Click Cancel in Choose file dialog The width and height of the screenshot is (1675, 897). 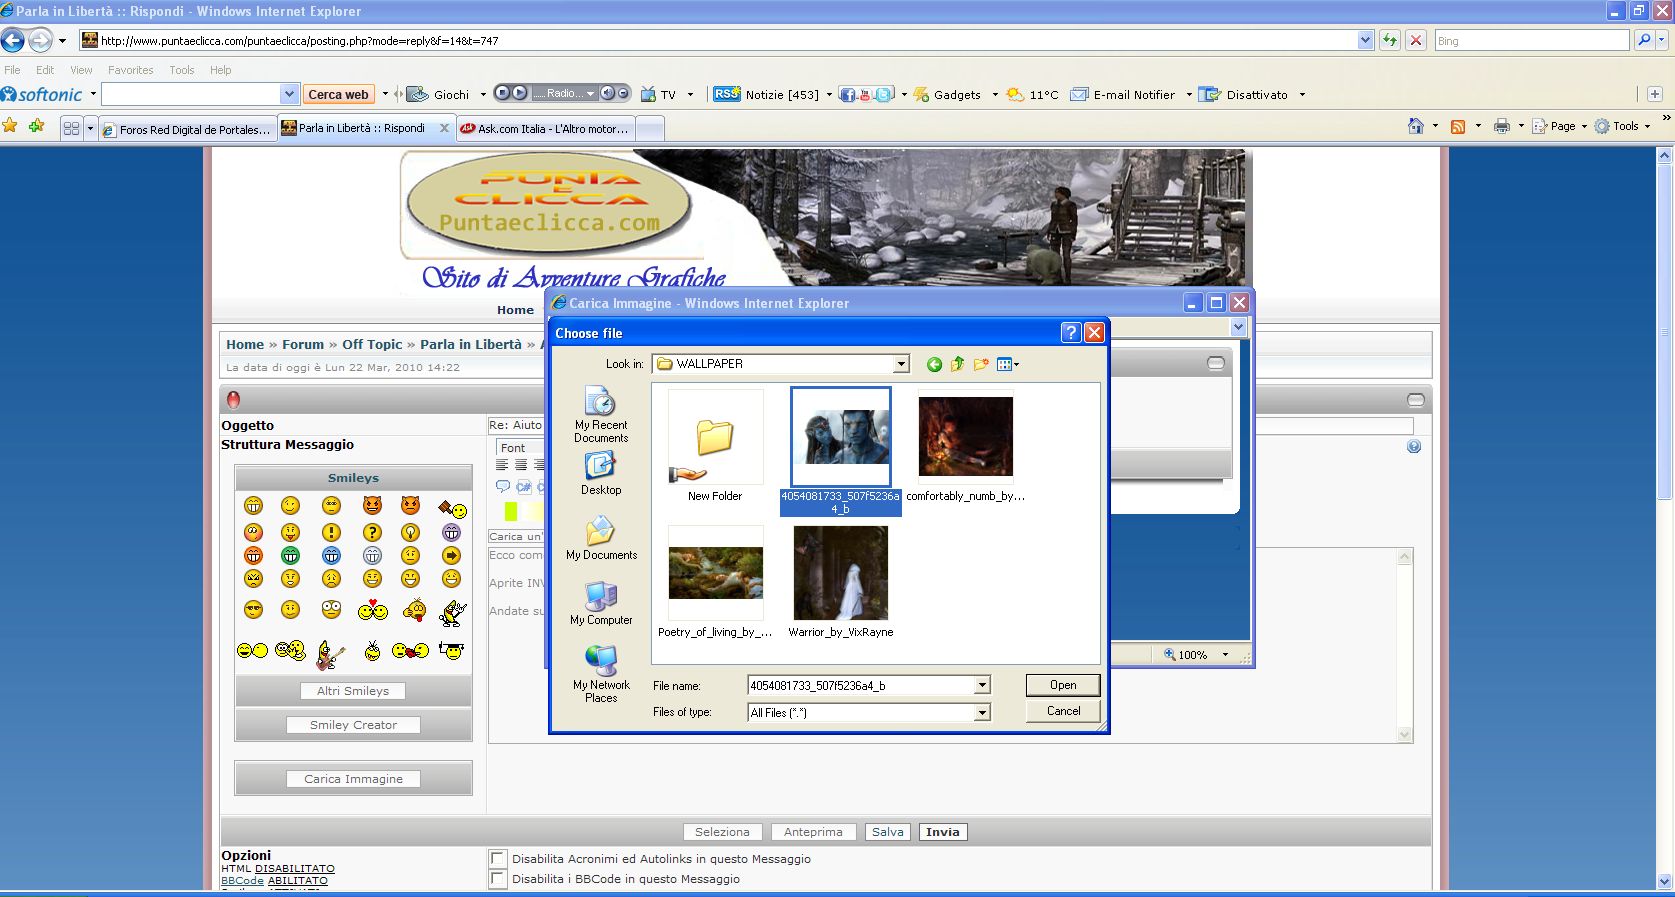(x=1063, y=711)
